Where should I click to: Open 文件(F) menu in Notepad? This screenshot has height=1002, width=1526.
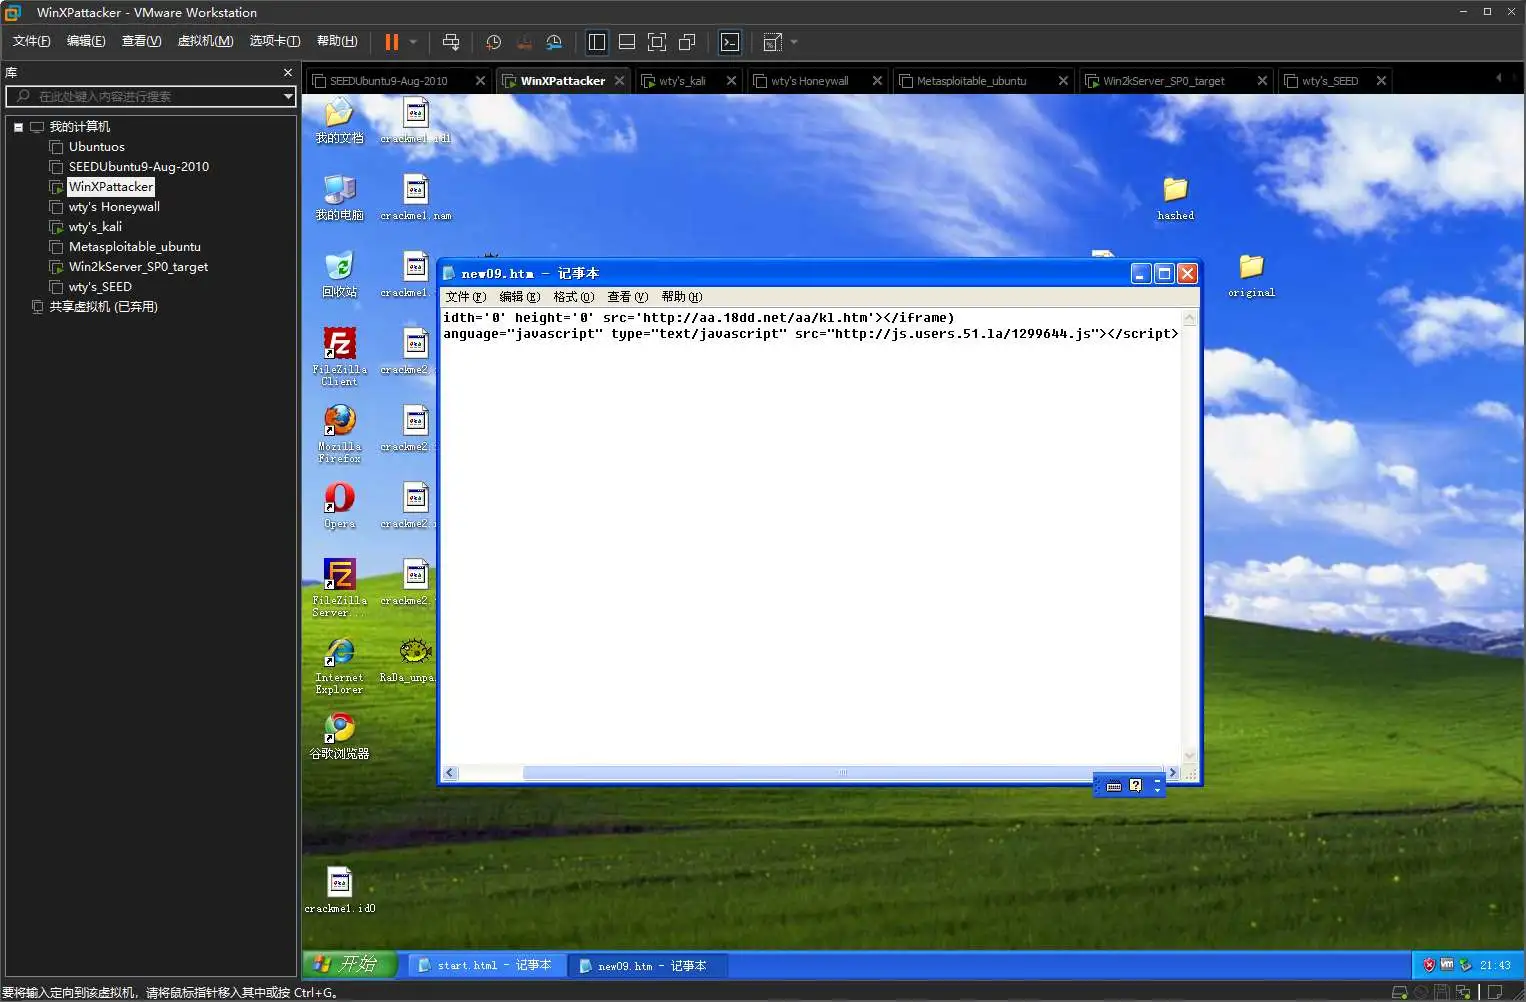465,297
